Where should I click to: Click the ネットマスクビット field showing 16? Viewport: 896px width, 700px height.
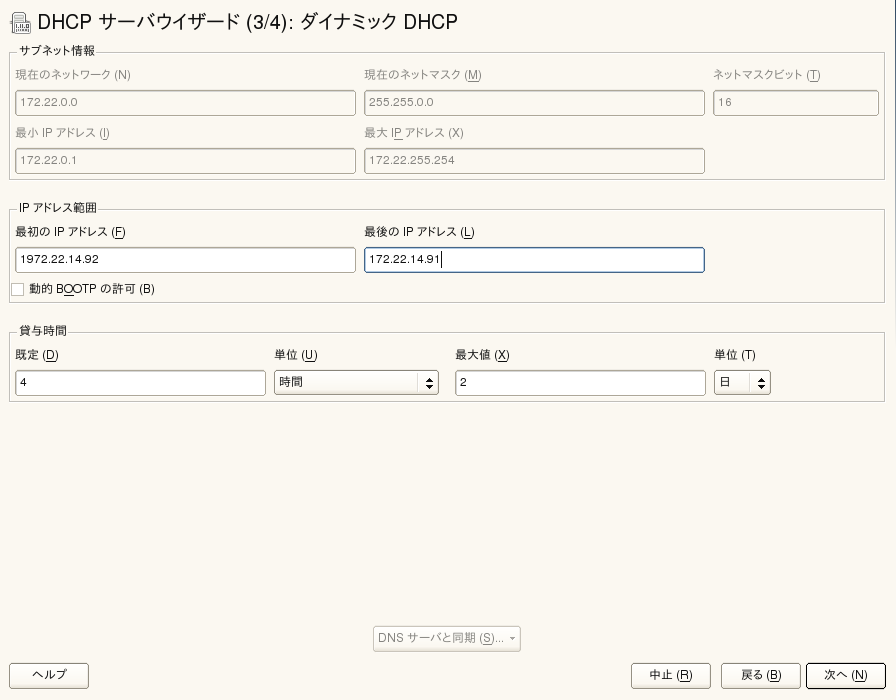coord(795,103)
